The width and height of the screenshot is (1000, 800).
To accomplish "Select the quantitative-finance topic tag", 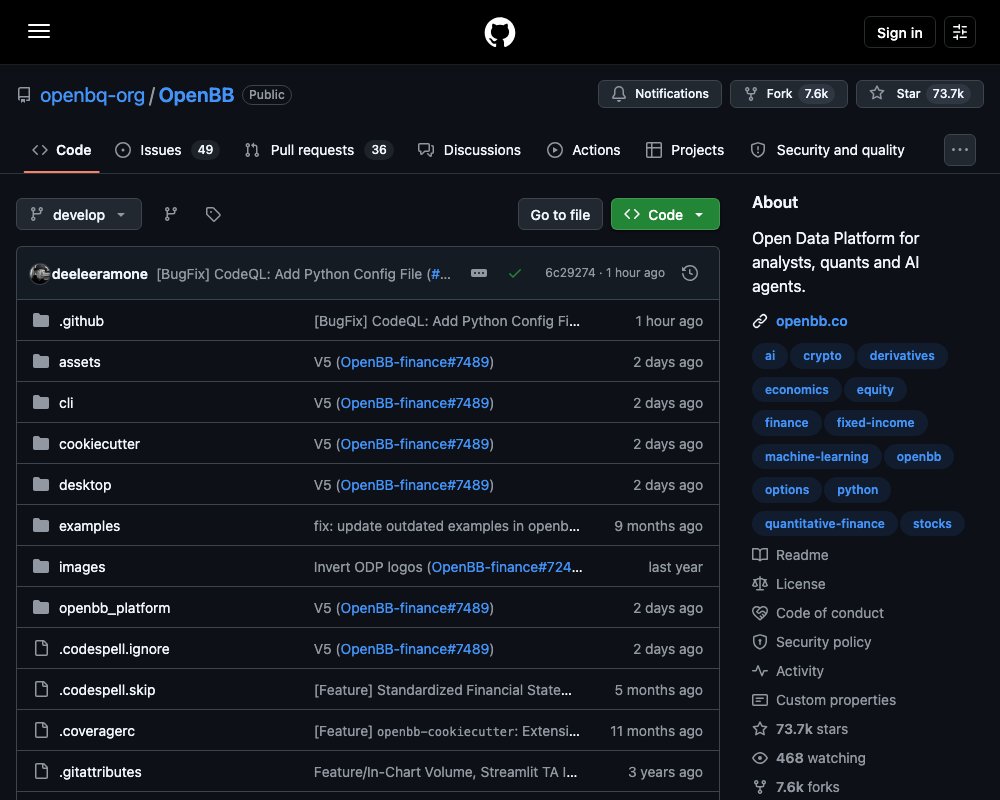I will tap(825, 523).
